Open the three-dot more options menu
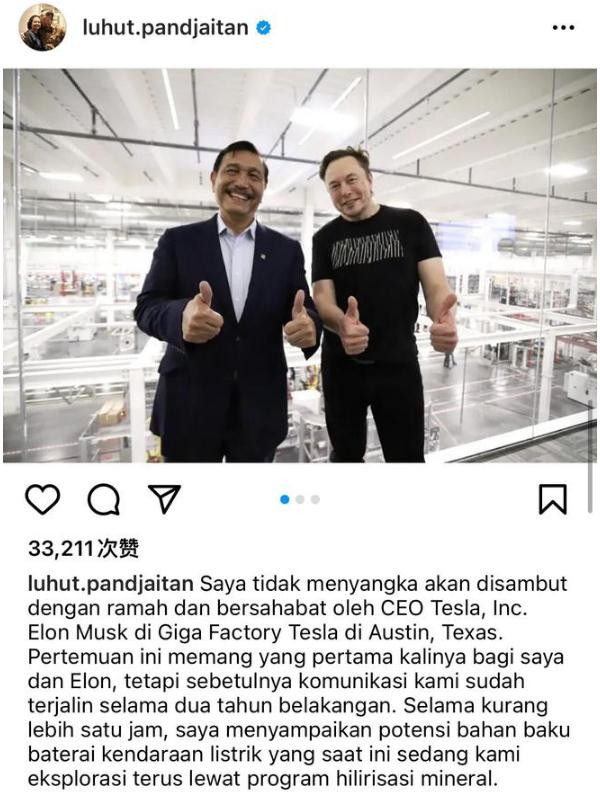This screenshot has height=798, width=600. coord(563,27)
